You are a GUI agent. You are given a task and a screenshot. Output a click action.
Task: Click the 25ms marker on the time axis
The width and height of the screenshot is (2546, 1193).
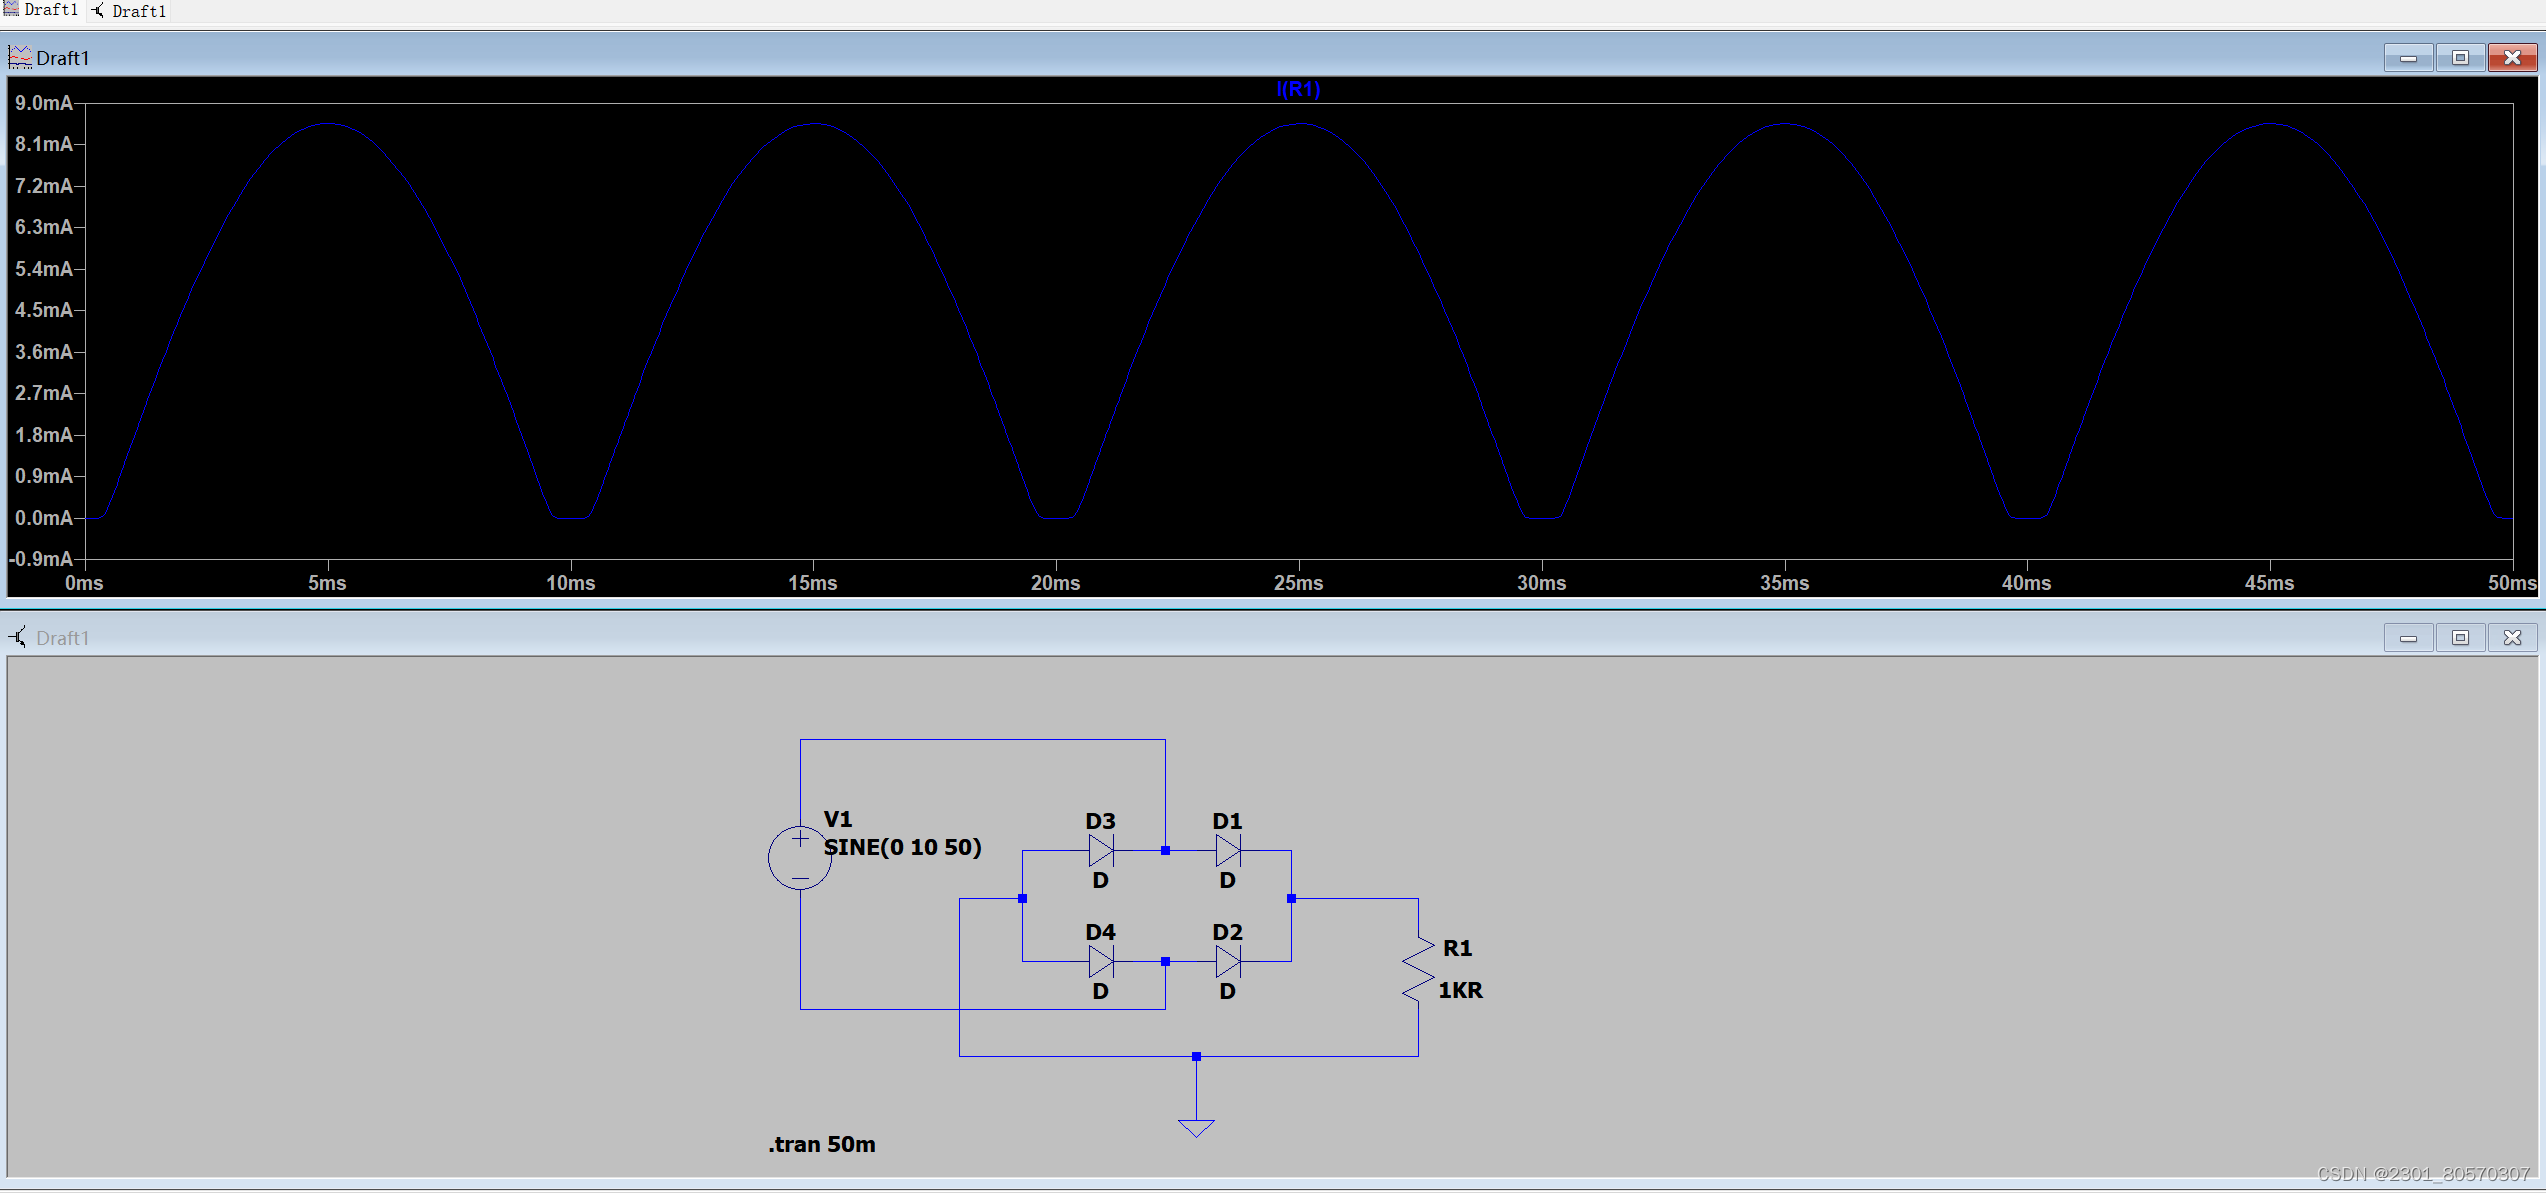tap(1298, 583)
